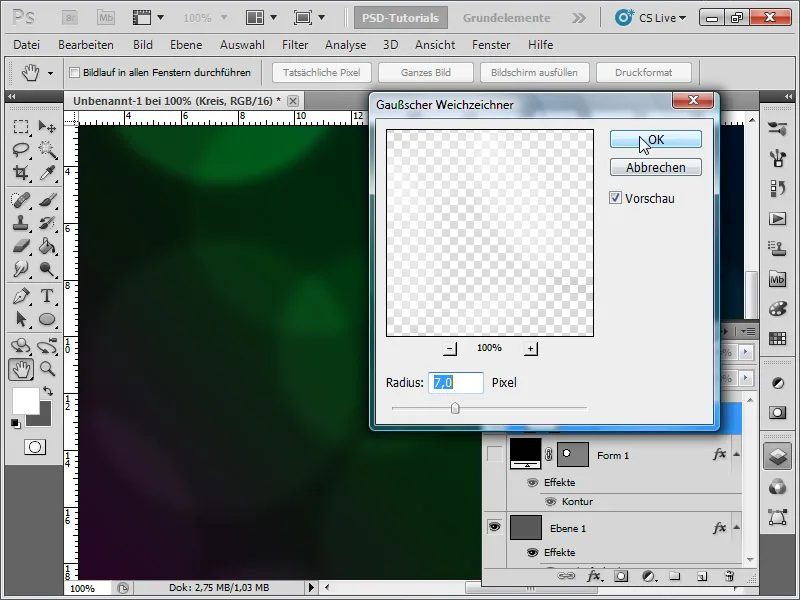The width and height of the screenshot is (800, 600).
Task: Select the Eyedropper tool
Action: (47, 173)
